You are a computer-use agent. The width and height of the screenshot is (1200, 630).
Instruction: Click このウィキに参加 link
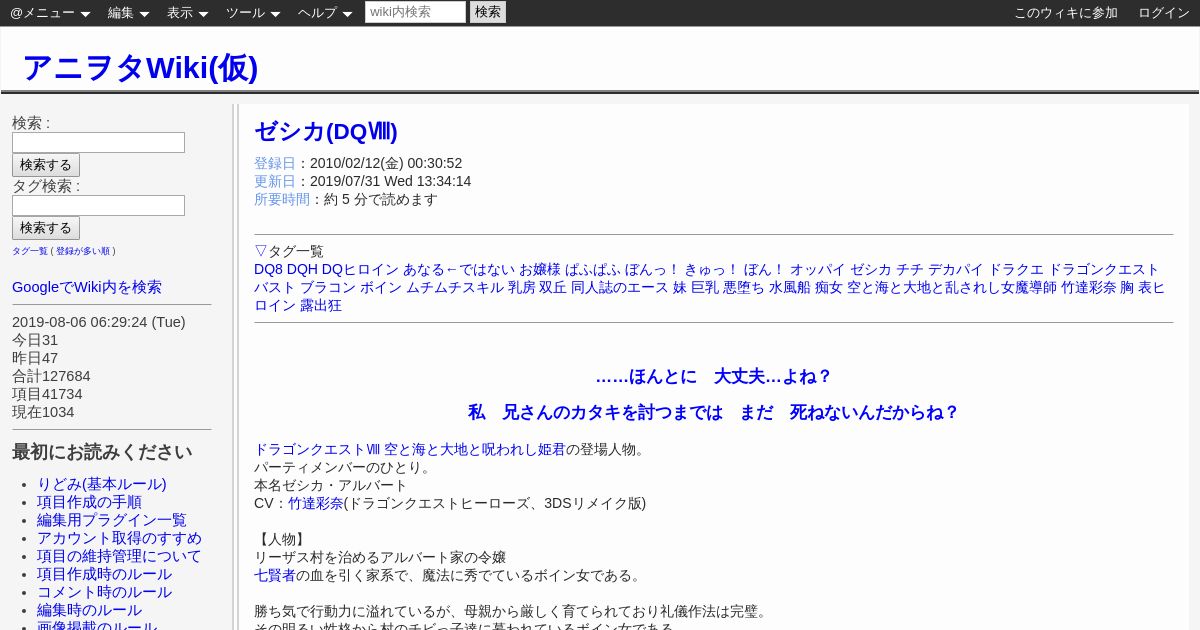pyautogui.click(x=1066, y=13)
